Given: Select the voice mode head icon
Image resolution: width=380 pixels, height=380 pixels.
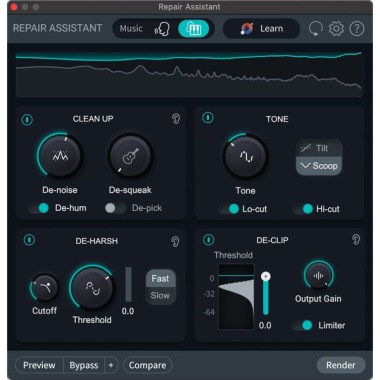Looking at the screenshot, I should pos(162,29).
